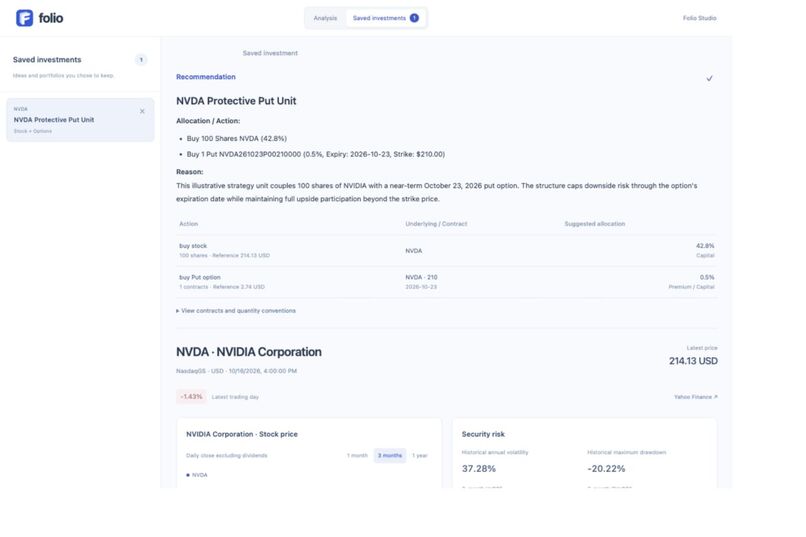Screen dimensions: 806x537
Task: Click the Security risk card title
Action: tap(483, 434)
